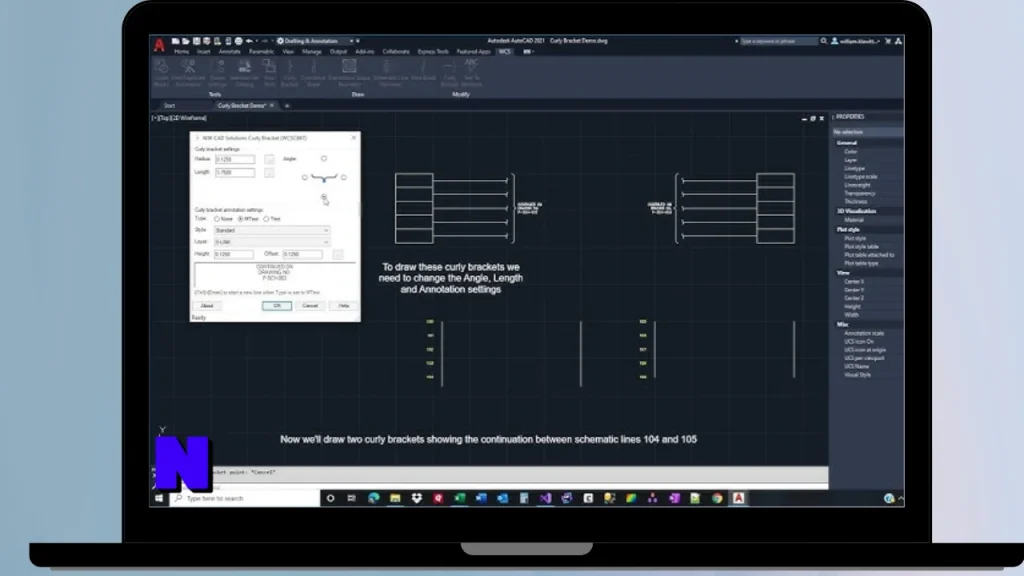Click Undo arrow in quick access toolbar
The height and width of the screenshot is (576, 1024).
(x=249, y=41)
